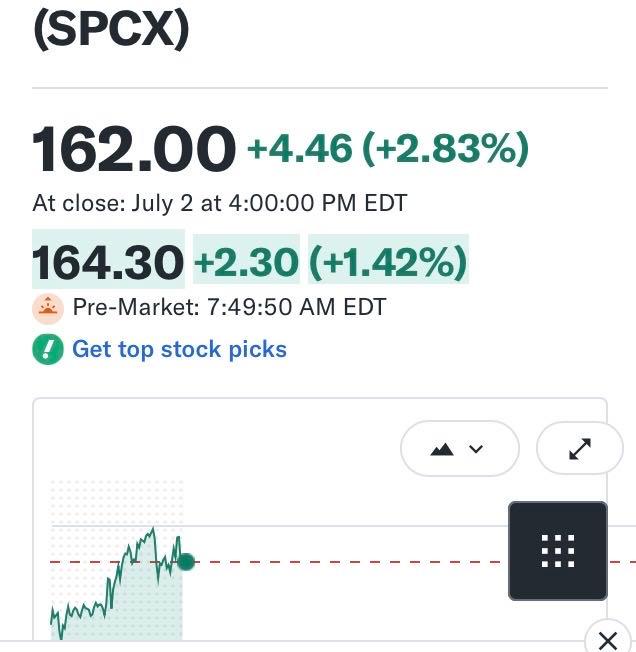Click the (SPCX) ticker heading
Viewport: 636px width, 652px height.
pos(111,29)
